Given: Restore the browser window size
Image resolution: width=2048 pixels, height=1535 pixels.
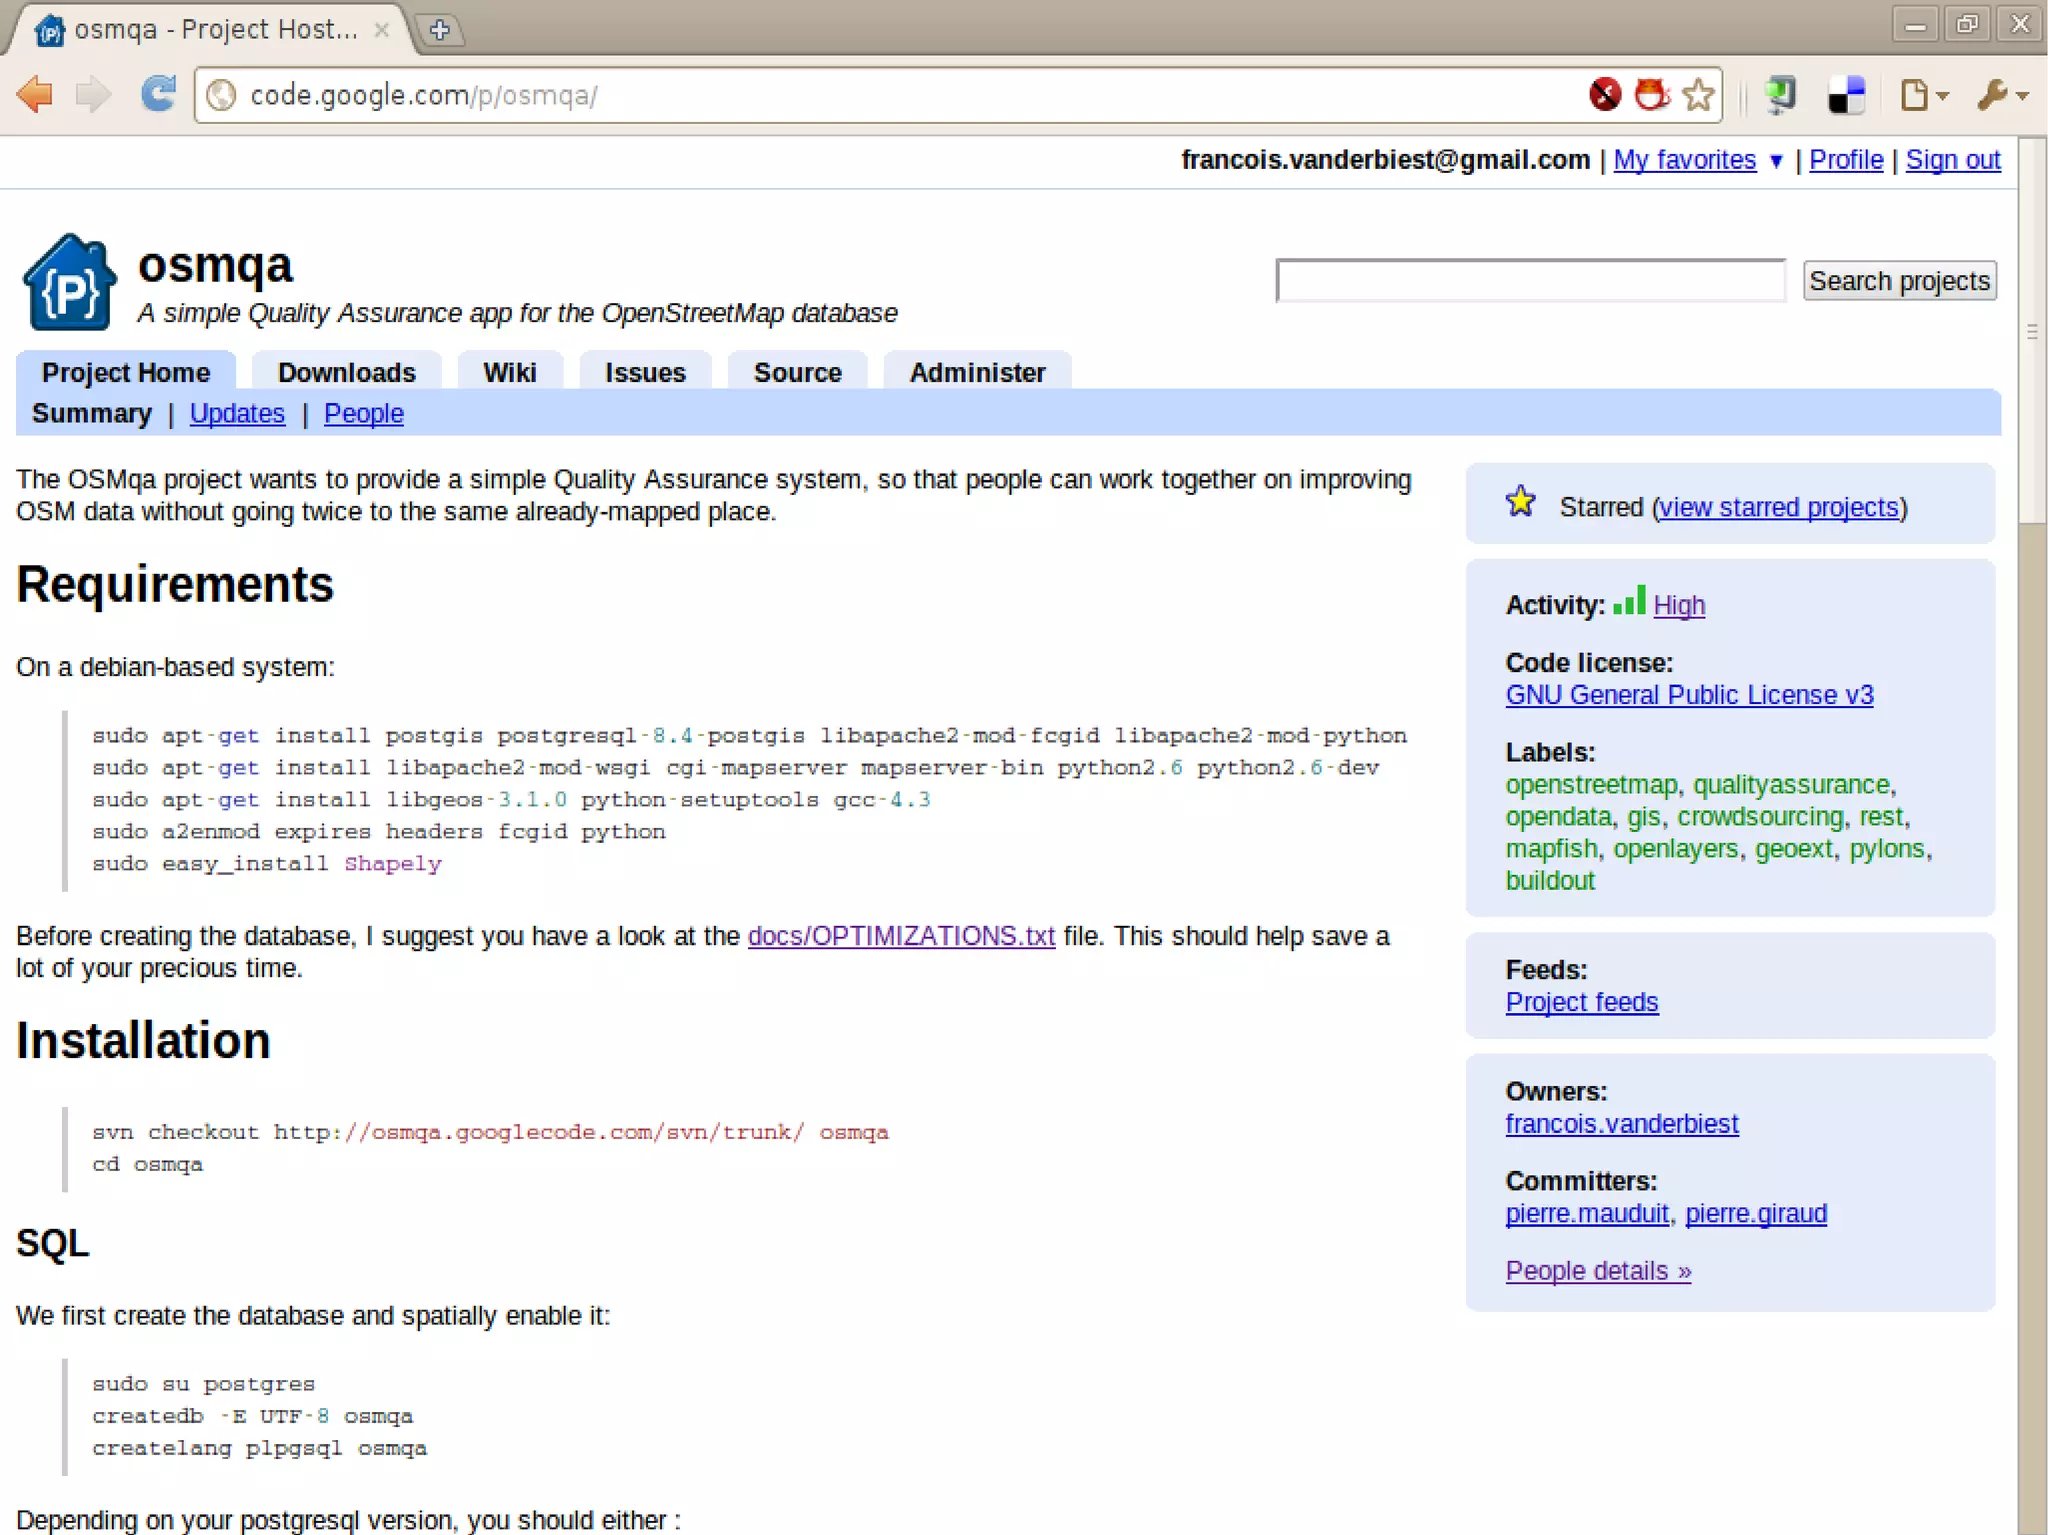Looking at the screenshot, I should (x=1966, y=24).
